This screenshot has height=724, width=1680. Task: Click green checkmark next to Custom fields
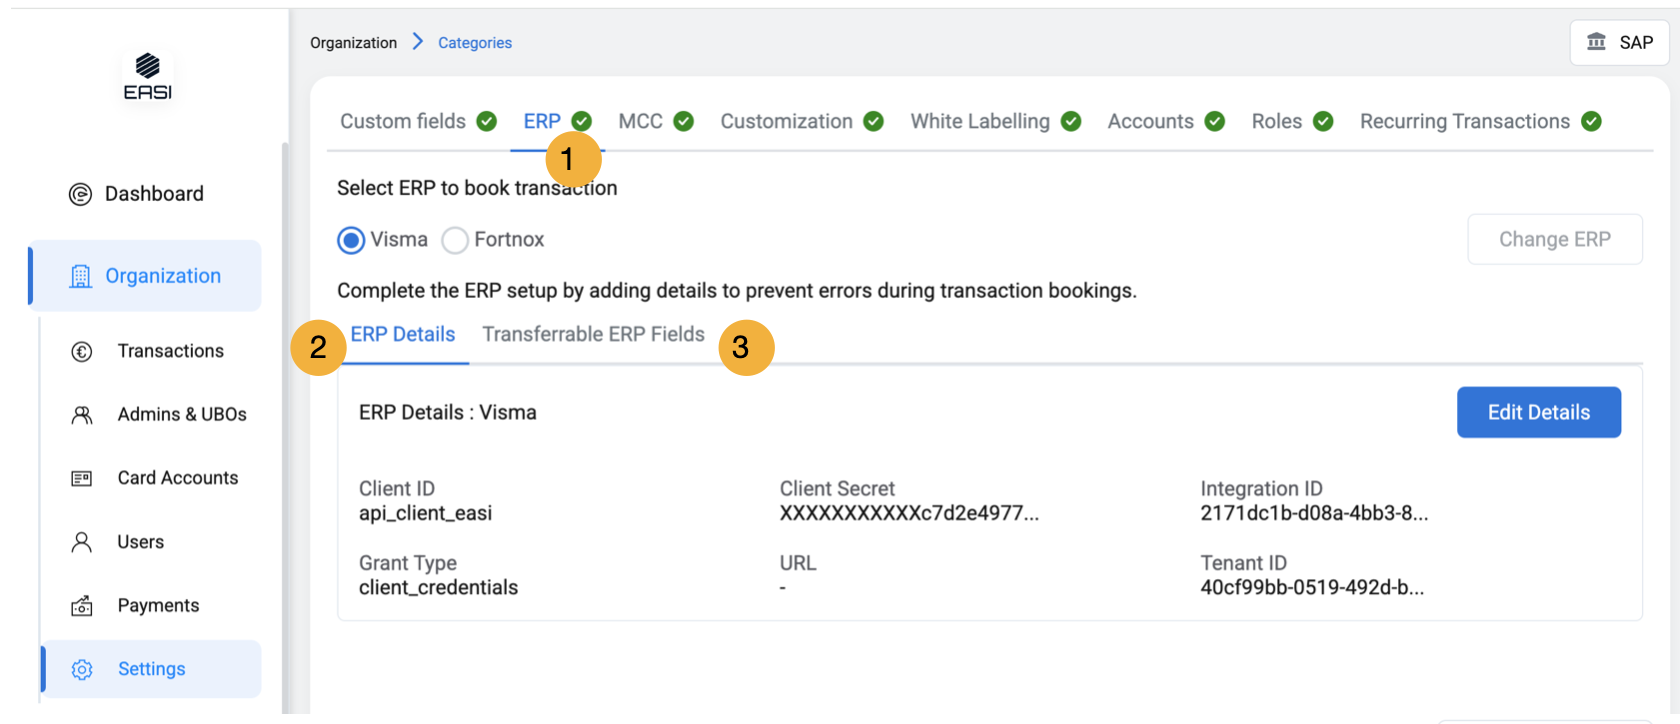(x=487, y=122)
